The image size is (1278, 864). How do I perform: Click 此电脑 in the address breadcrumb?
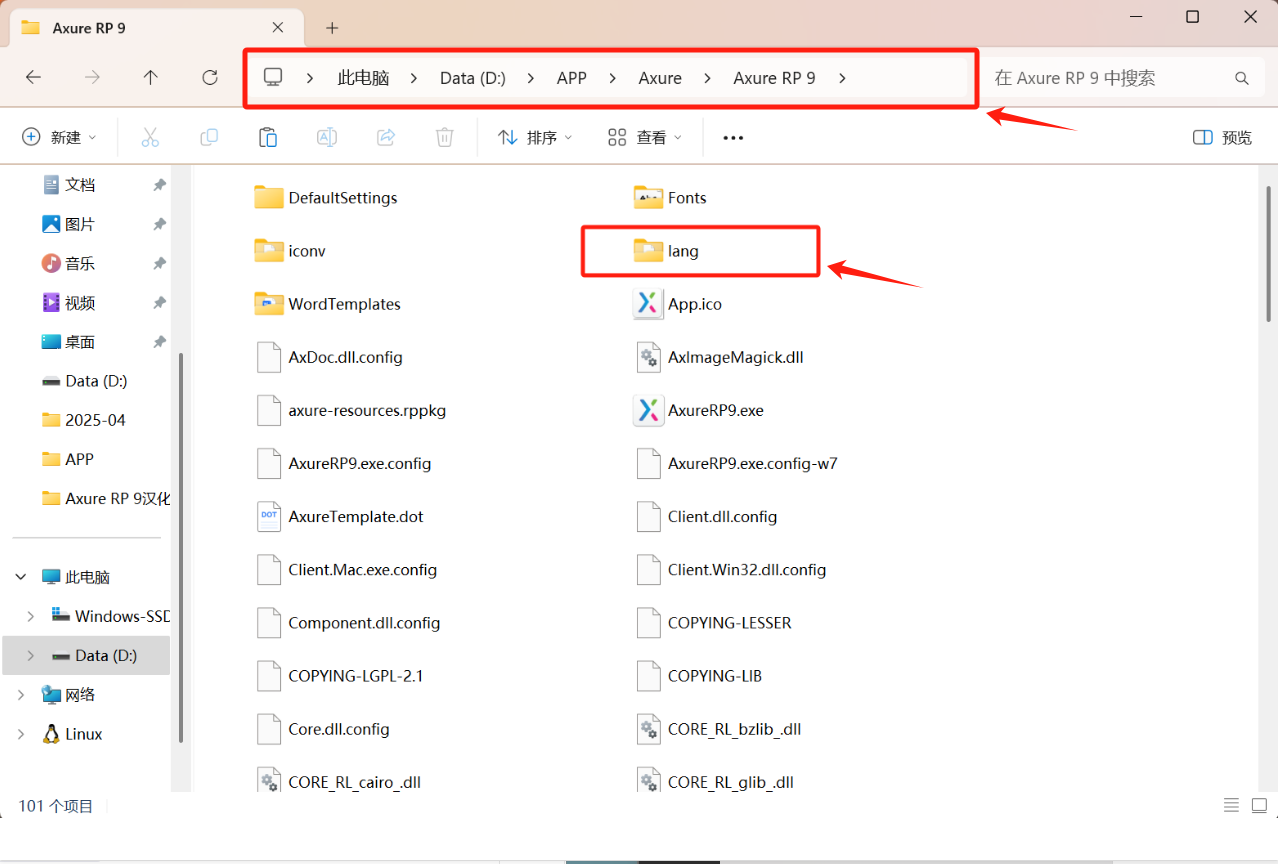click(x=363, y=78)
